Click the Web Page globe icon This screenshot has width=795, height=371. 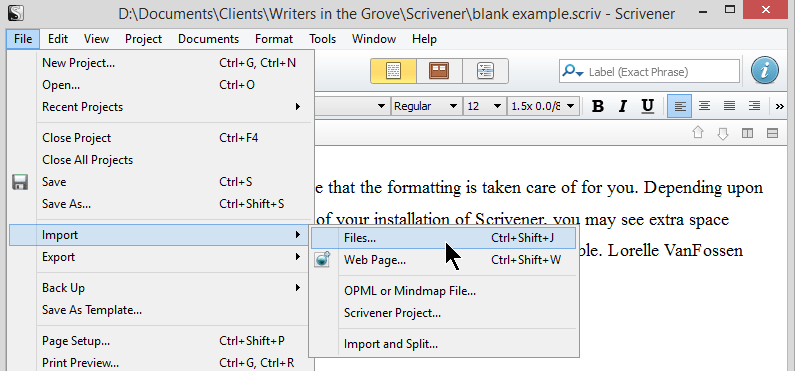point(322,259)
